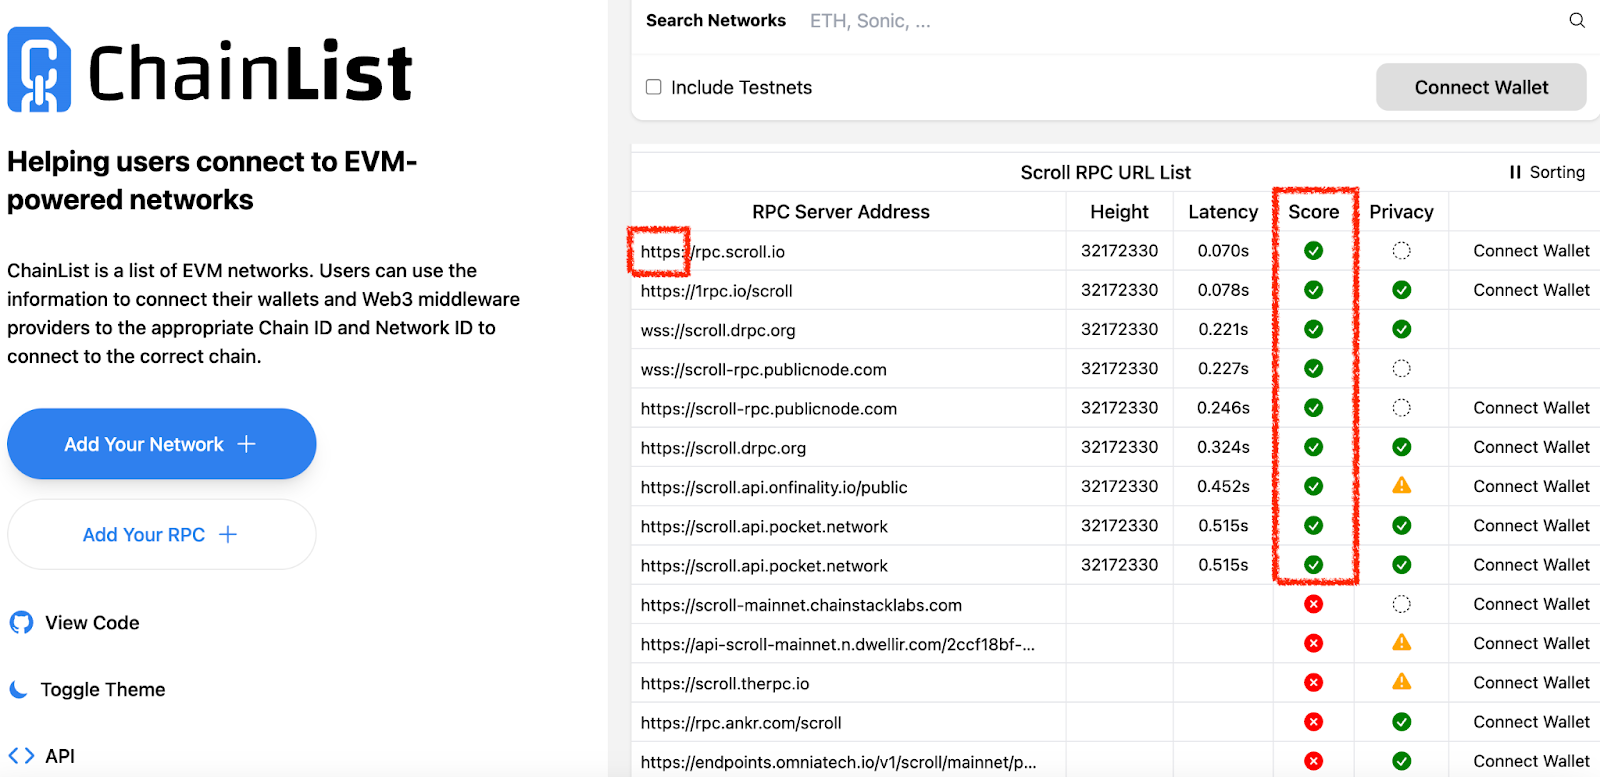Screen dimensions: 1600x777
Task: Click latency value 0.452s
Action: [x=1223, y=486]
